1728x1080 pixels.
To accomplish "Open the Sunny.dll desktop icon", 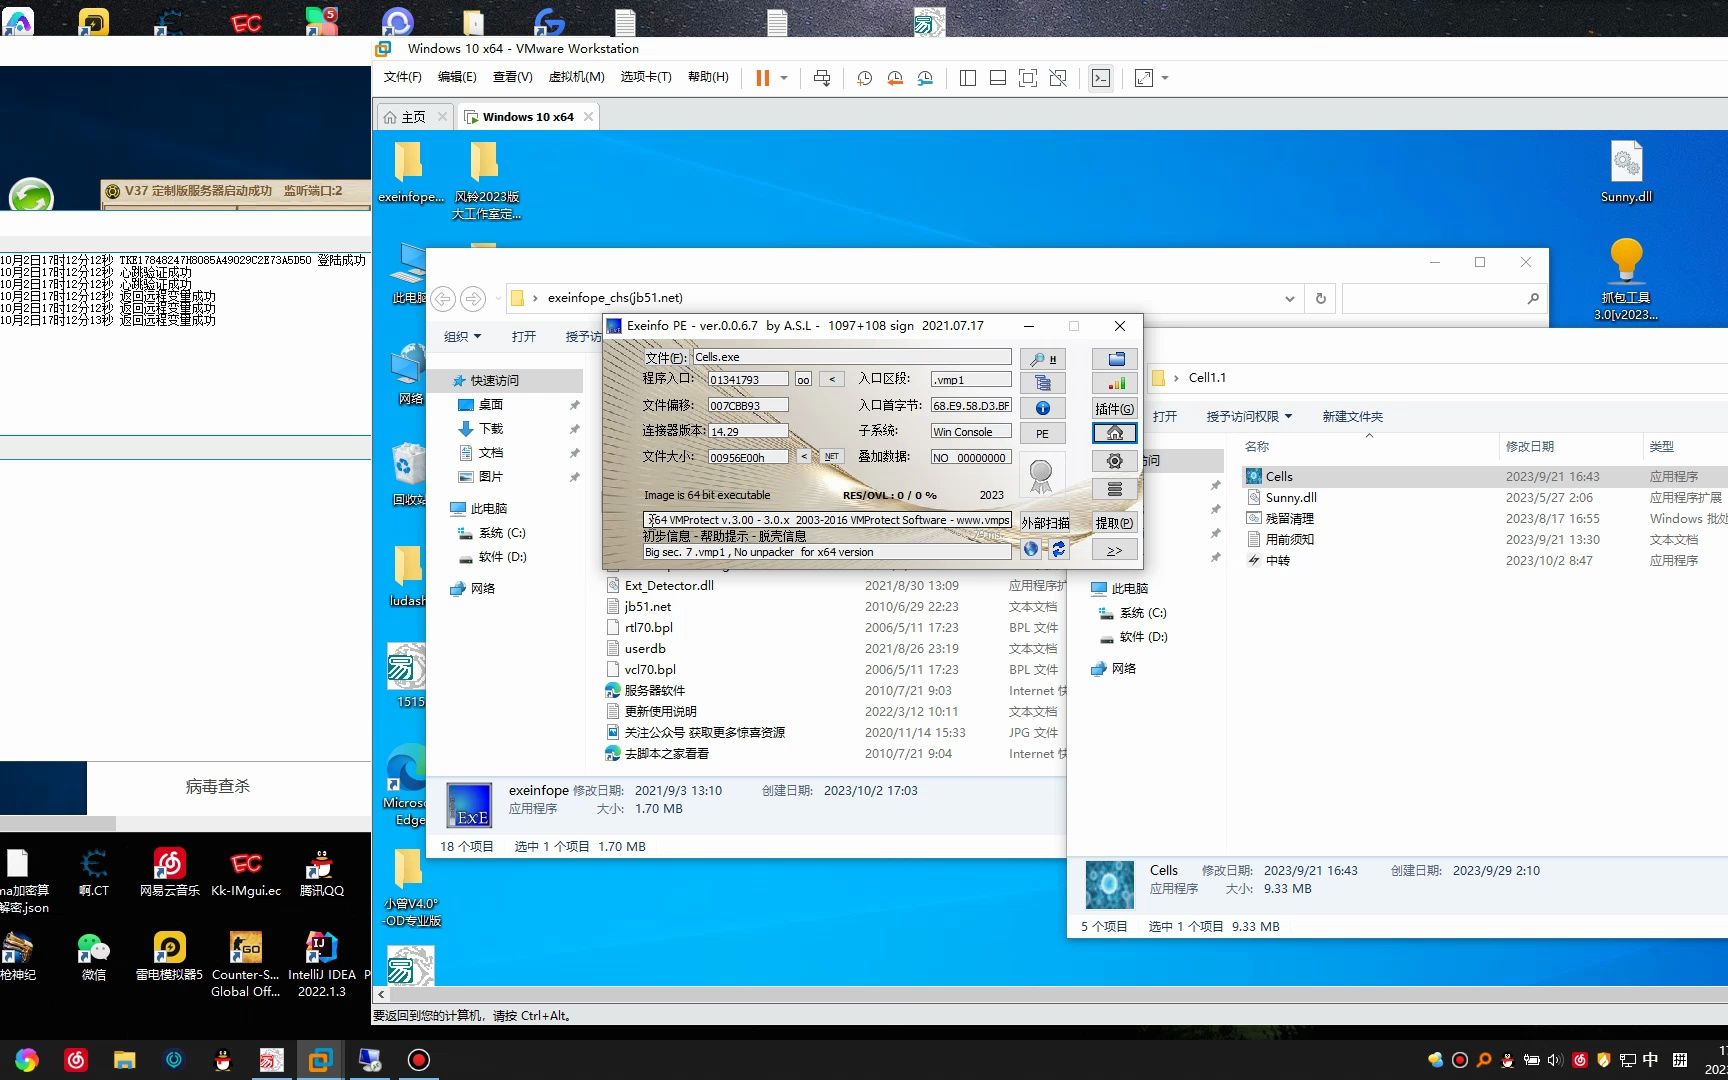I will point(1626,172).
